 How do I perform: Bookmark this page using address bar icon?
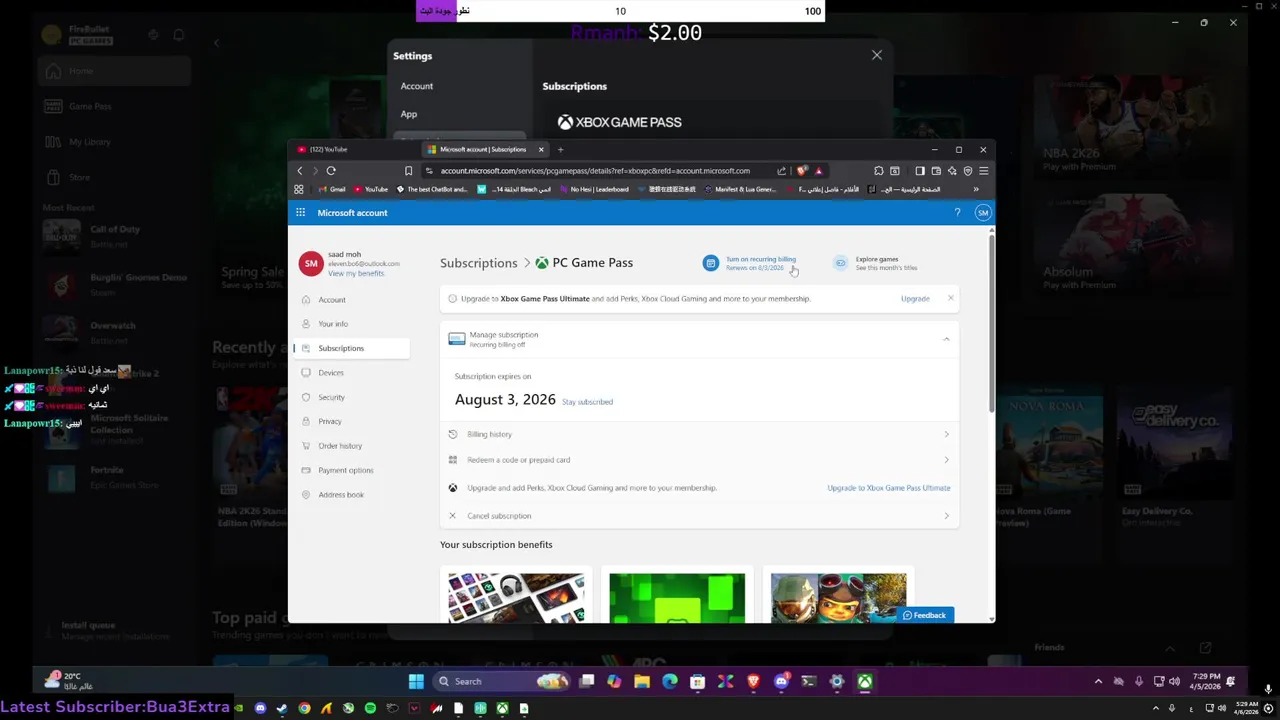(408, 171)
